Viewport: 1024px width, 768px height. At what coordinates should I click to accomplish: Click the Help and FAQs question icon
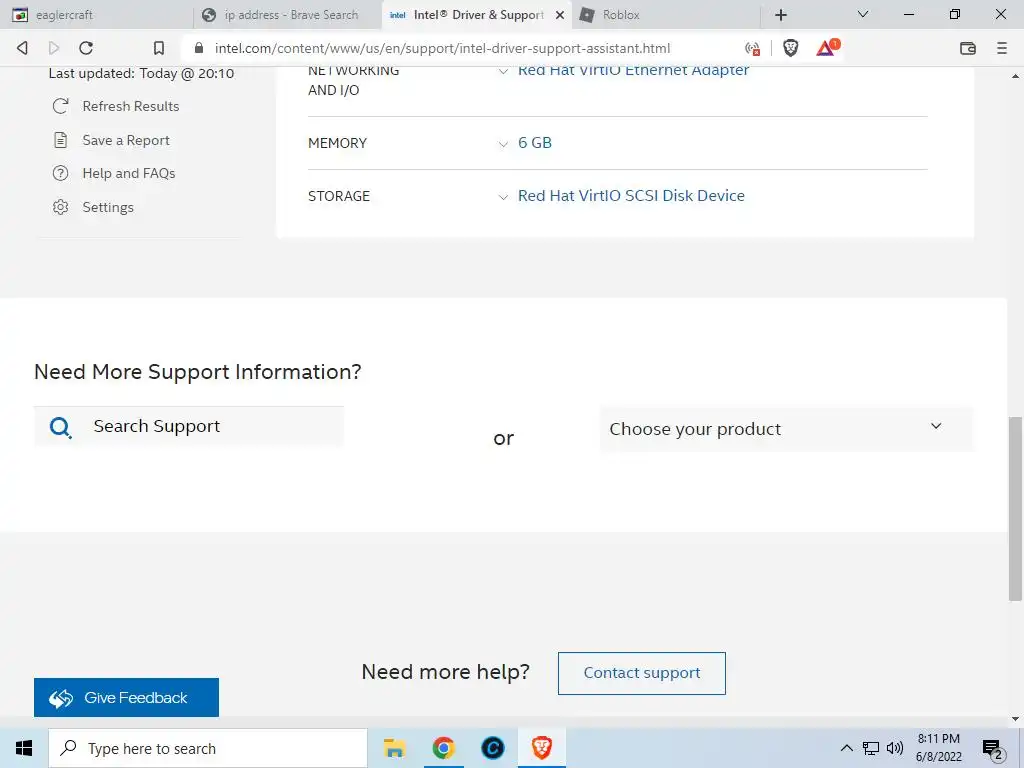[60, 173]
